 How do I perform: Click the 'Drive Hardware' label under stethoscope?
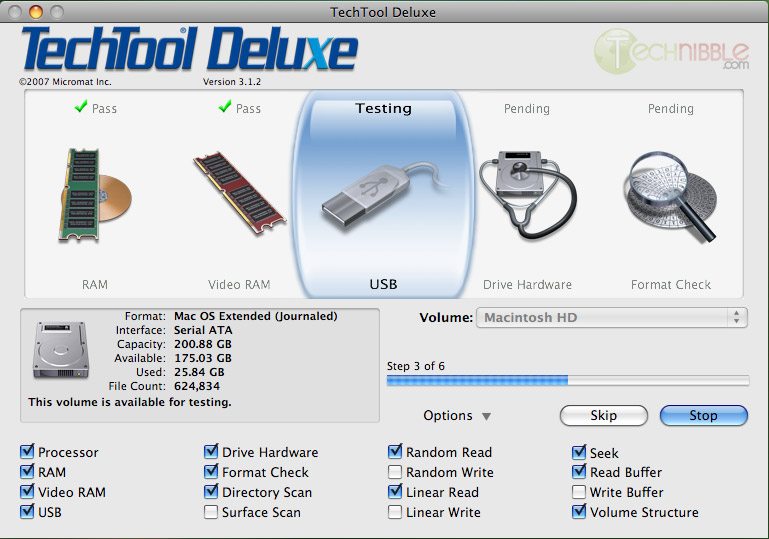pos(527,284)
